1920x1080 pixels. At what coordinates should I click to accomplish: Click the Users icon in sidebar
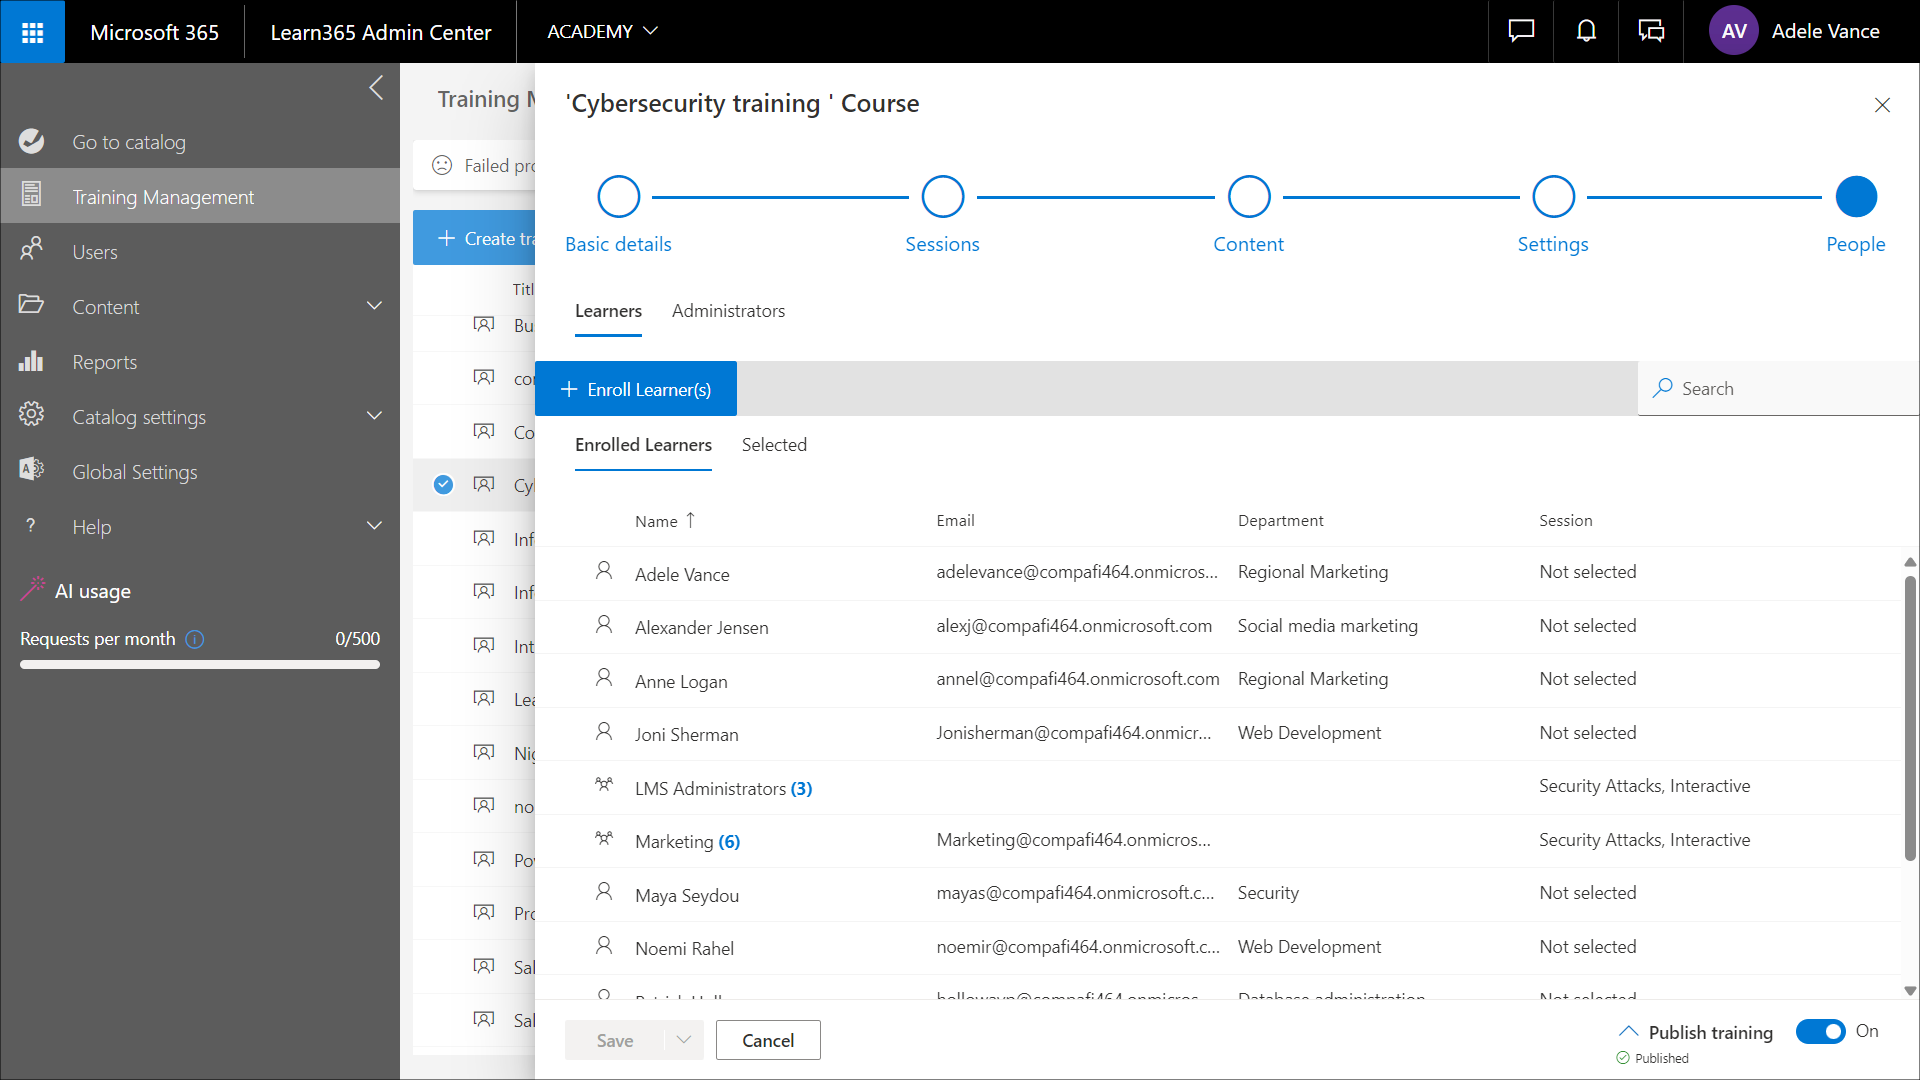click(31, 250)
